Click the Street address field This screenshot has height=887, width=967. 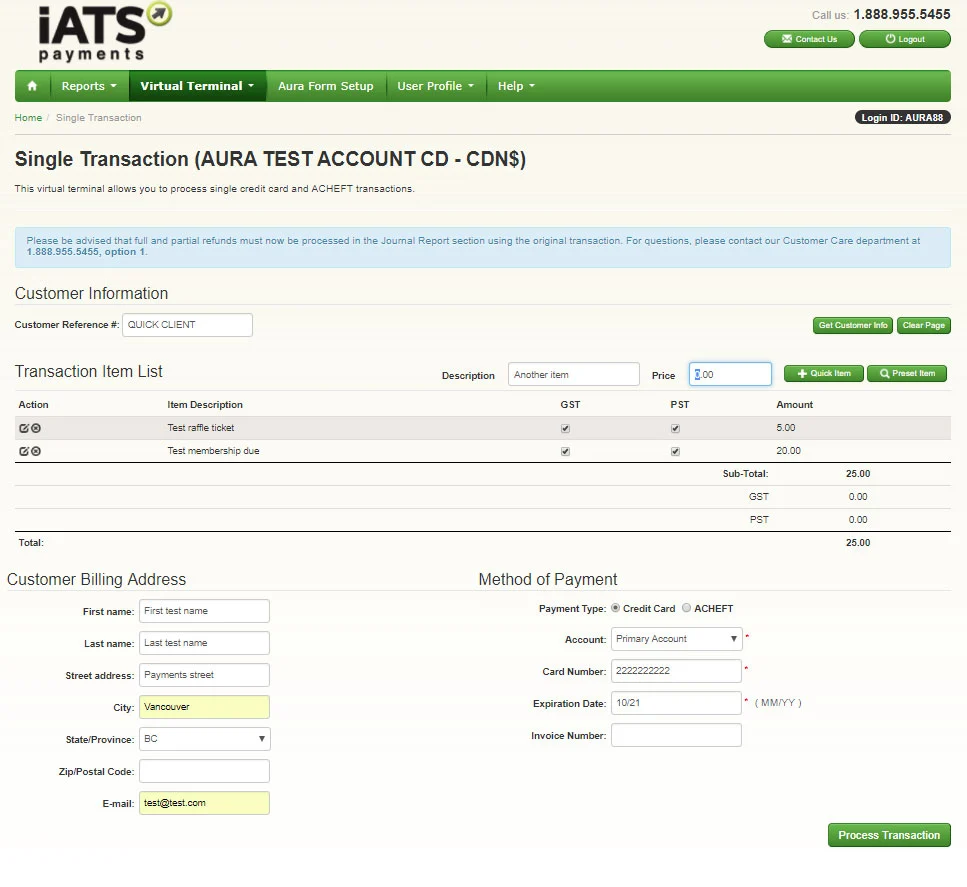pyautogui.click(x=204, y=675)
